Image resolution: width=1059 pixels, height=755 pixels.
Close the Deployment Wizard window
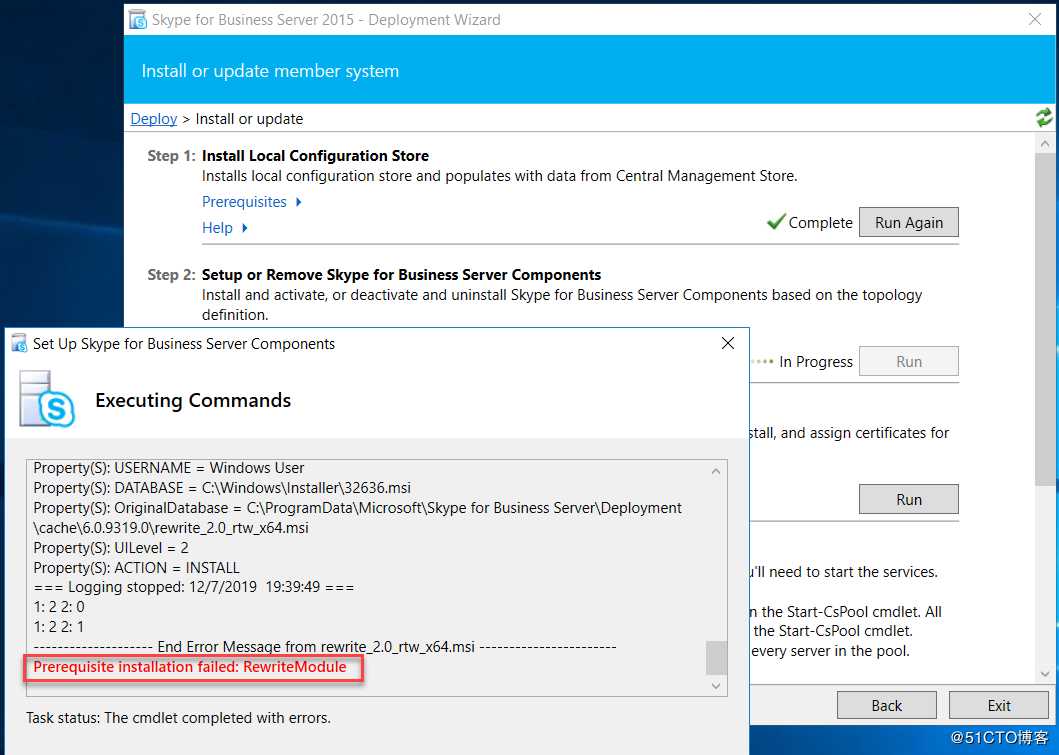tap(1035, 20)
